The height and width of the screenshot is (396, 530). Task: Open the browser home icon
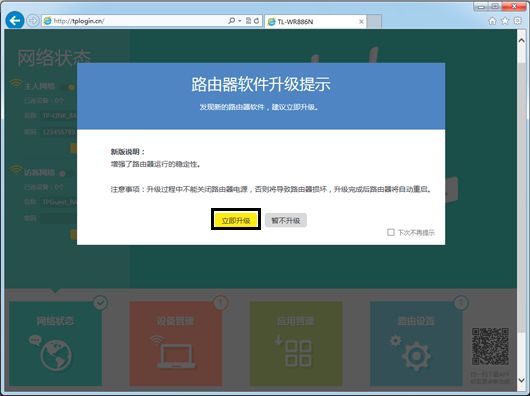click(492, 21)
